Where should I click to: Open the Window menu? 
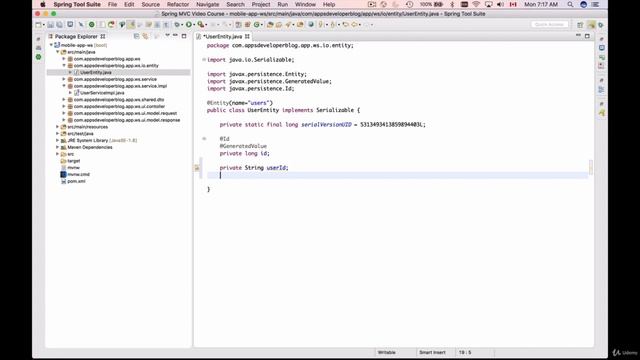pos(305,4)
